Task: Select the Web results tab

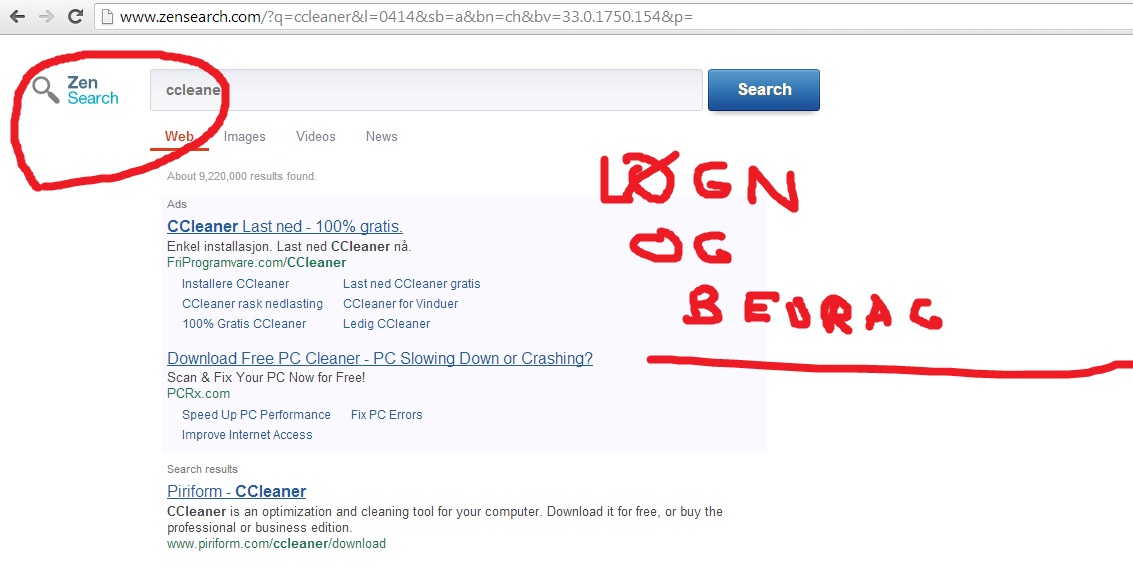Action: [179, 137]
